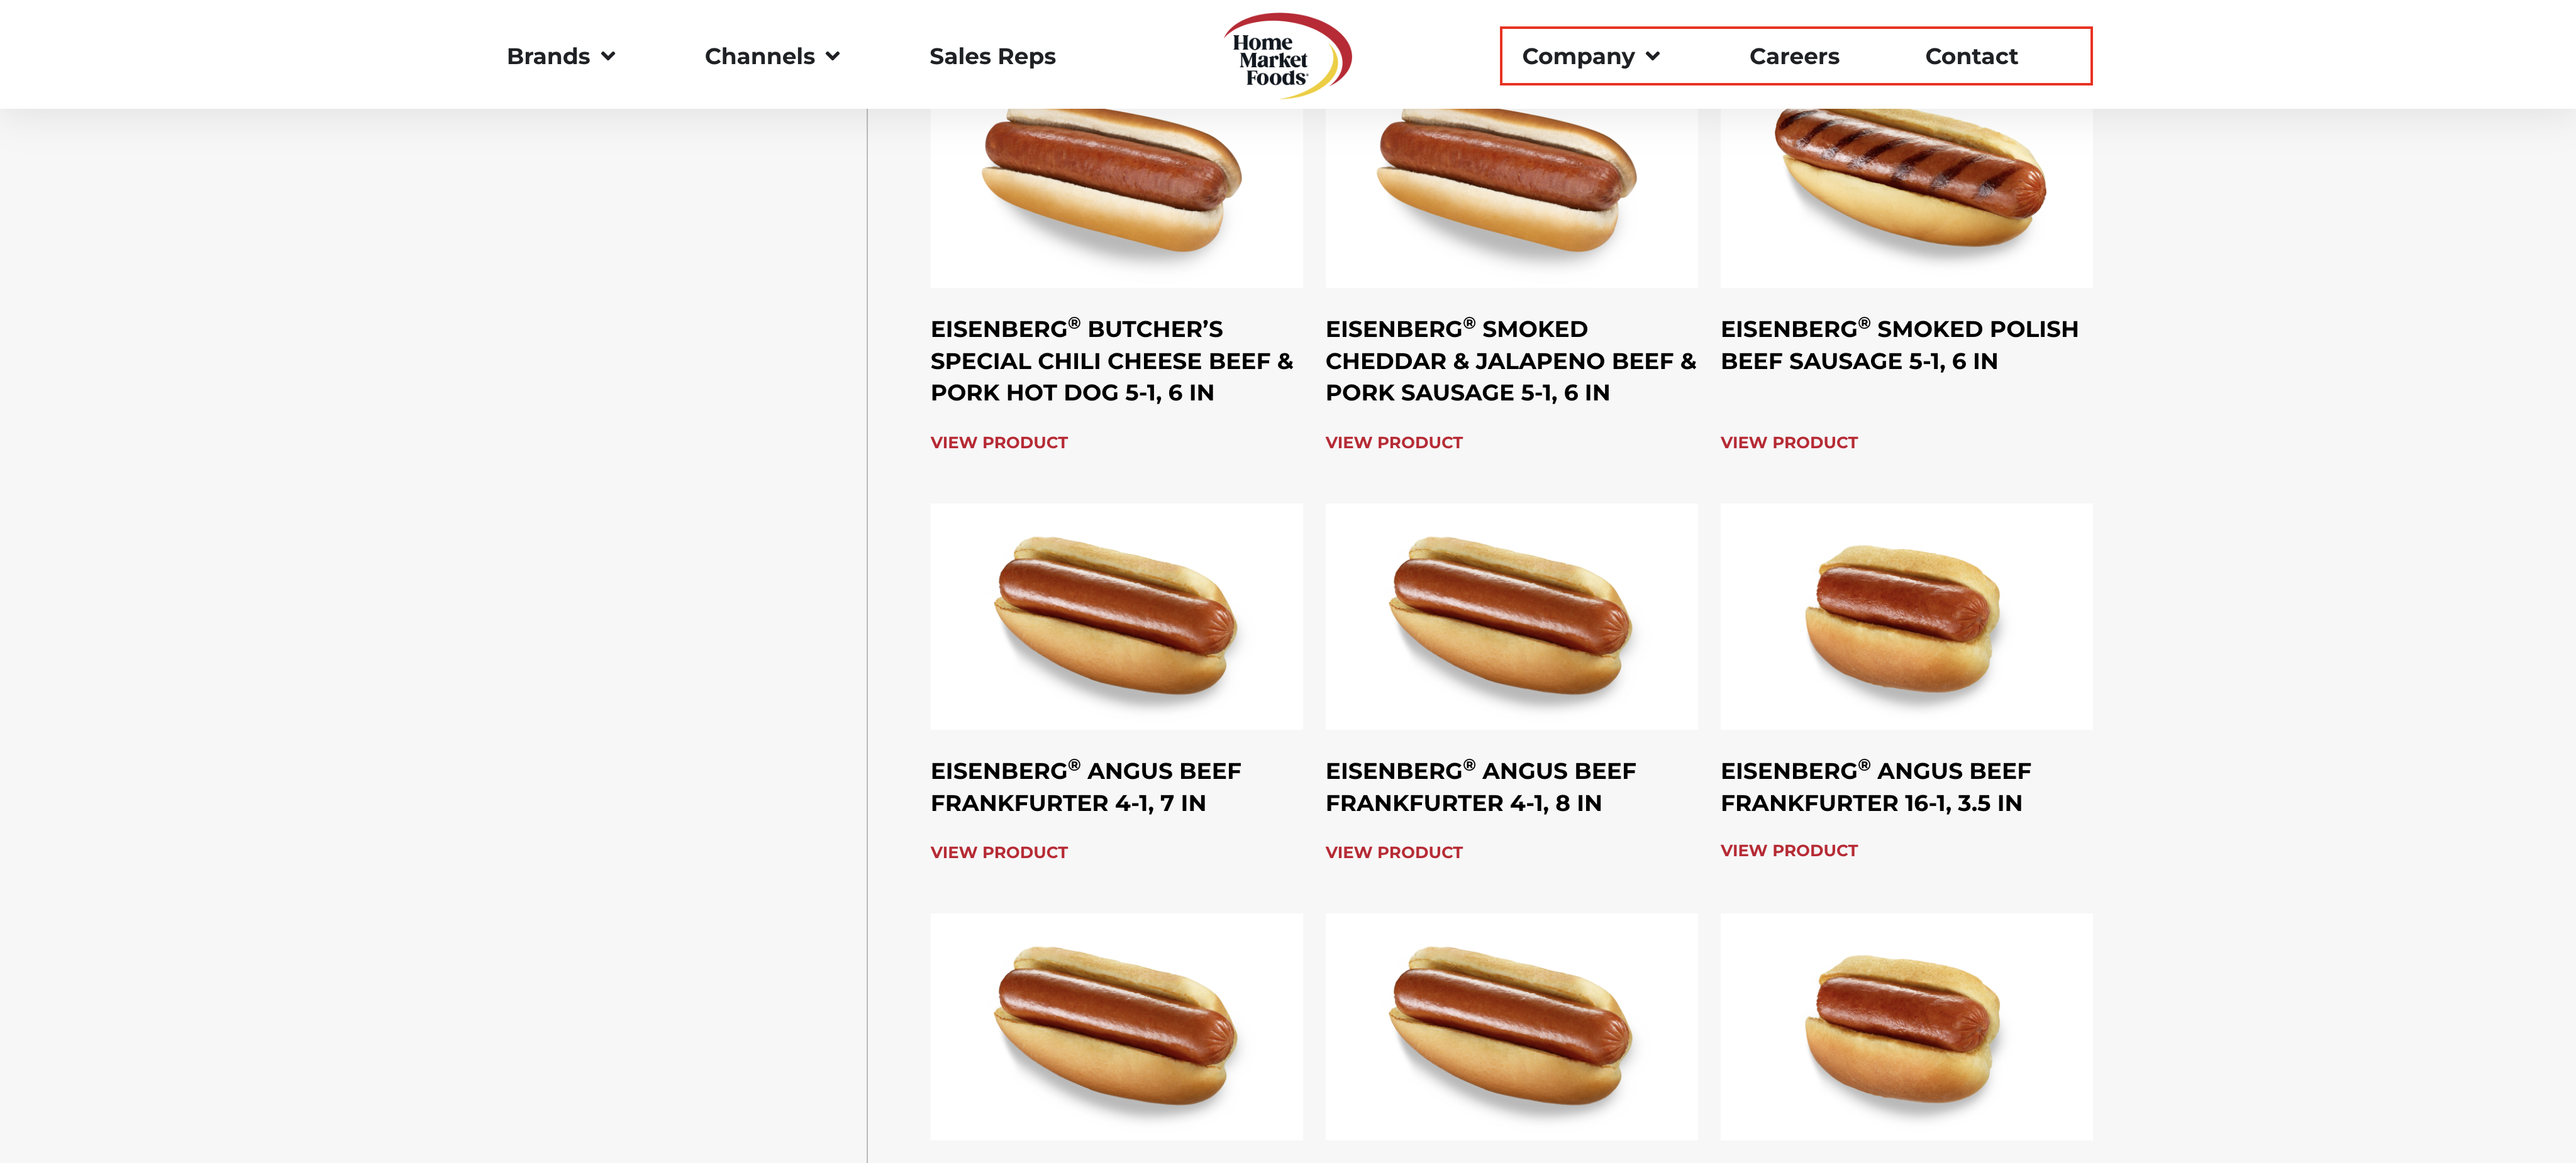Open the Contact page
This screenshot has width=2576, height=1163.
point(1971,56)
